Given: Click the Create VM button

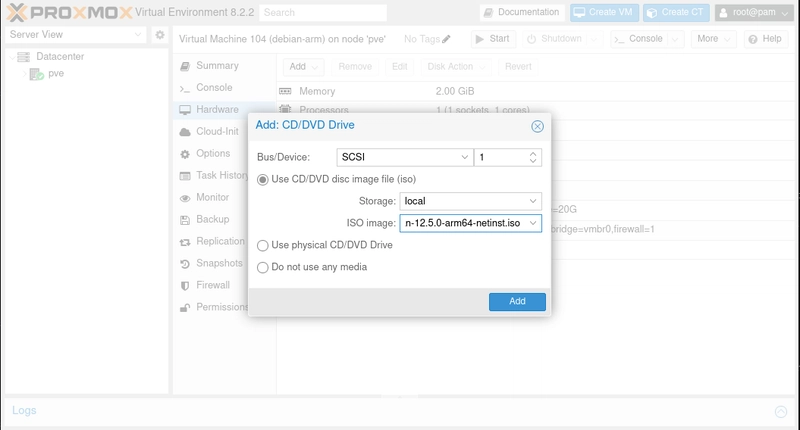Looking at the screenshot, I should click(603, 12).
